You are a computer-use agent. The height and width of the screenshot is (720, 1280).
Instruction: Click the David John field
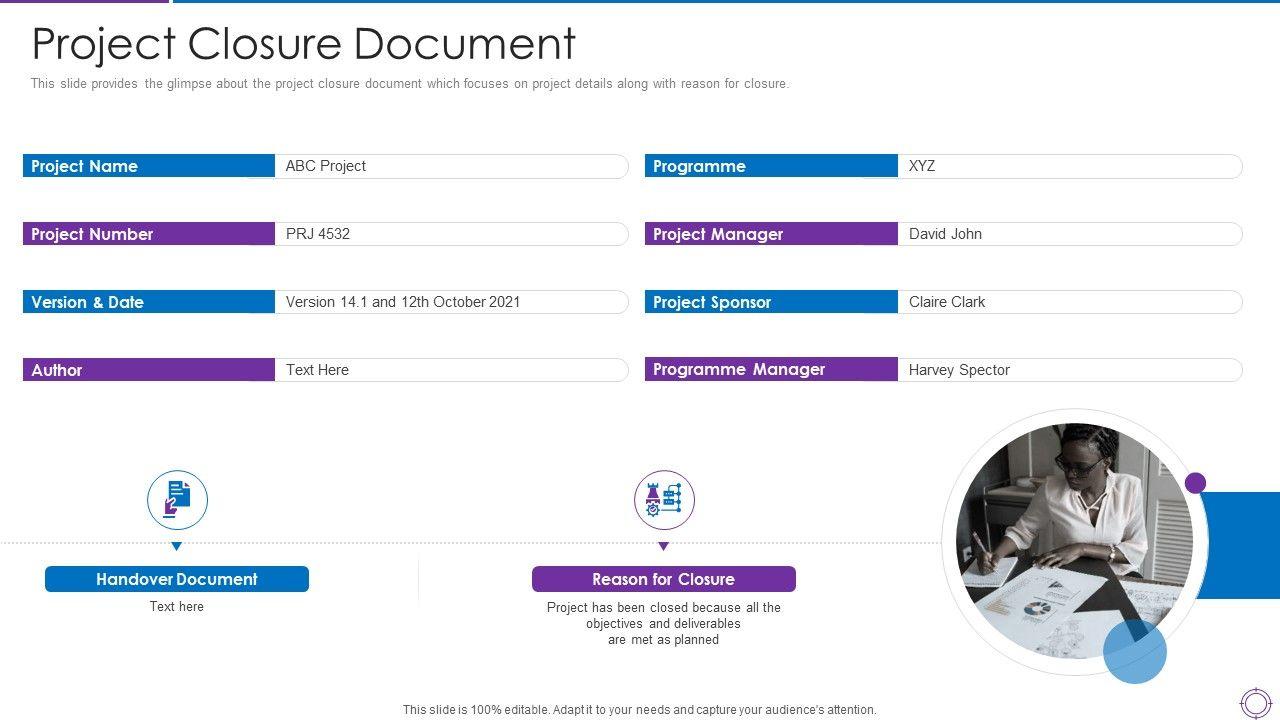coord(1070,234)
